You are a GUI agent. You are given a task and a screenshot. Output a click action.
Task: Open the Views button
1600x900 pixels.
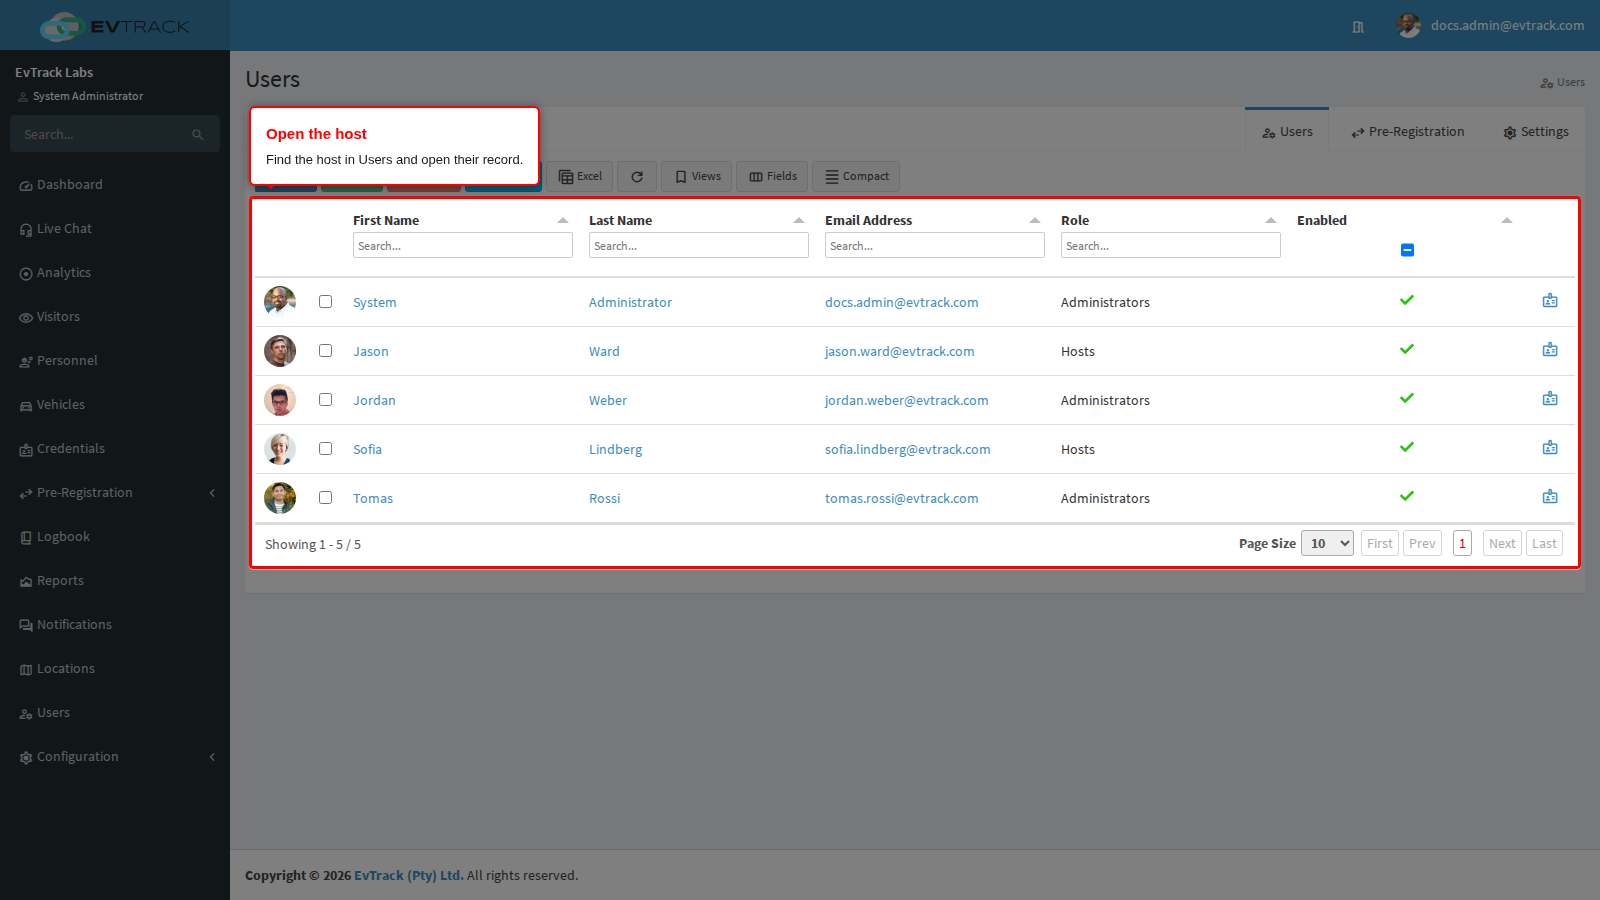point(697,176)
